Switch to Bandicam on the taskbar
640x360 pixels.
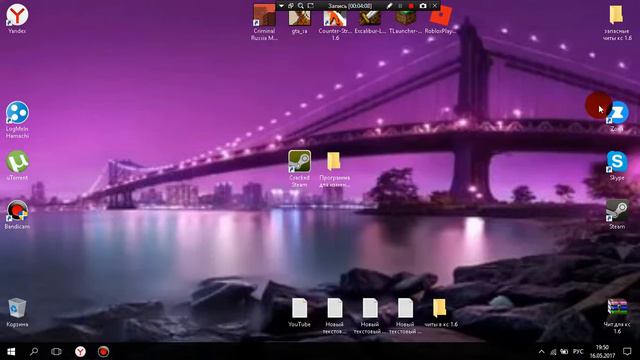click(x=103, y=351)
